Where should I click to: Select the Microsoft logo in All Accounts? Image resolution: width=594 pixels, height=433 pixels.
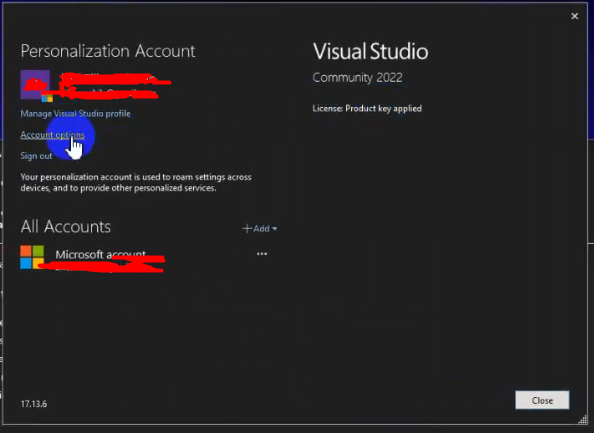32,257
